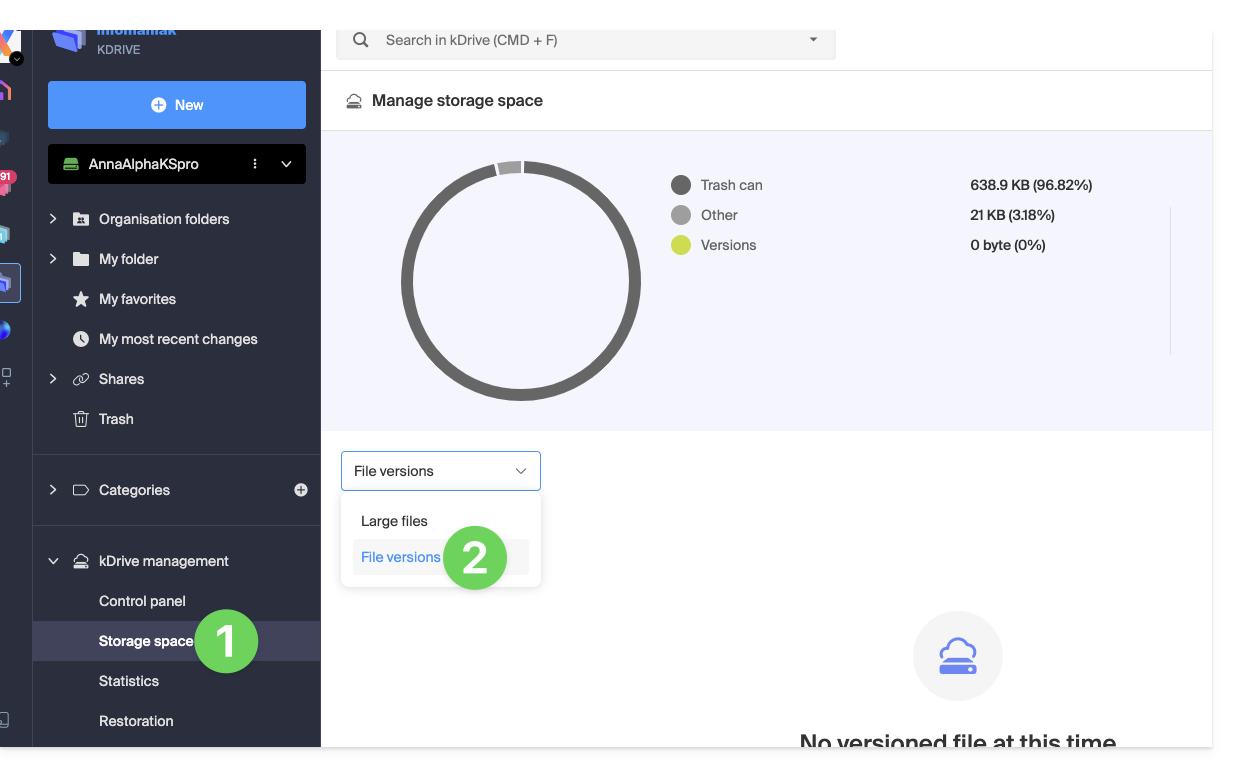Collapse the kDrive management section
The image size is (1242, 777).
tap(54, 561)
